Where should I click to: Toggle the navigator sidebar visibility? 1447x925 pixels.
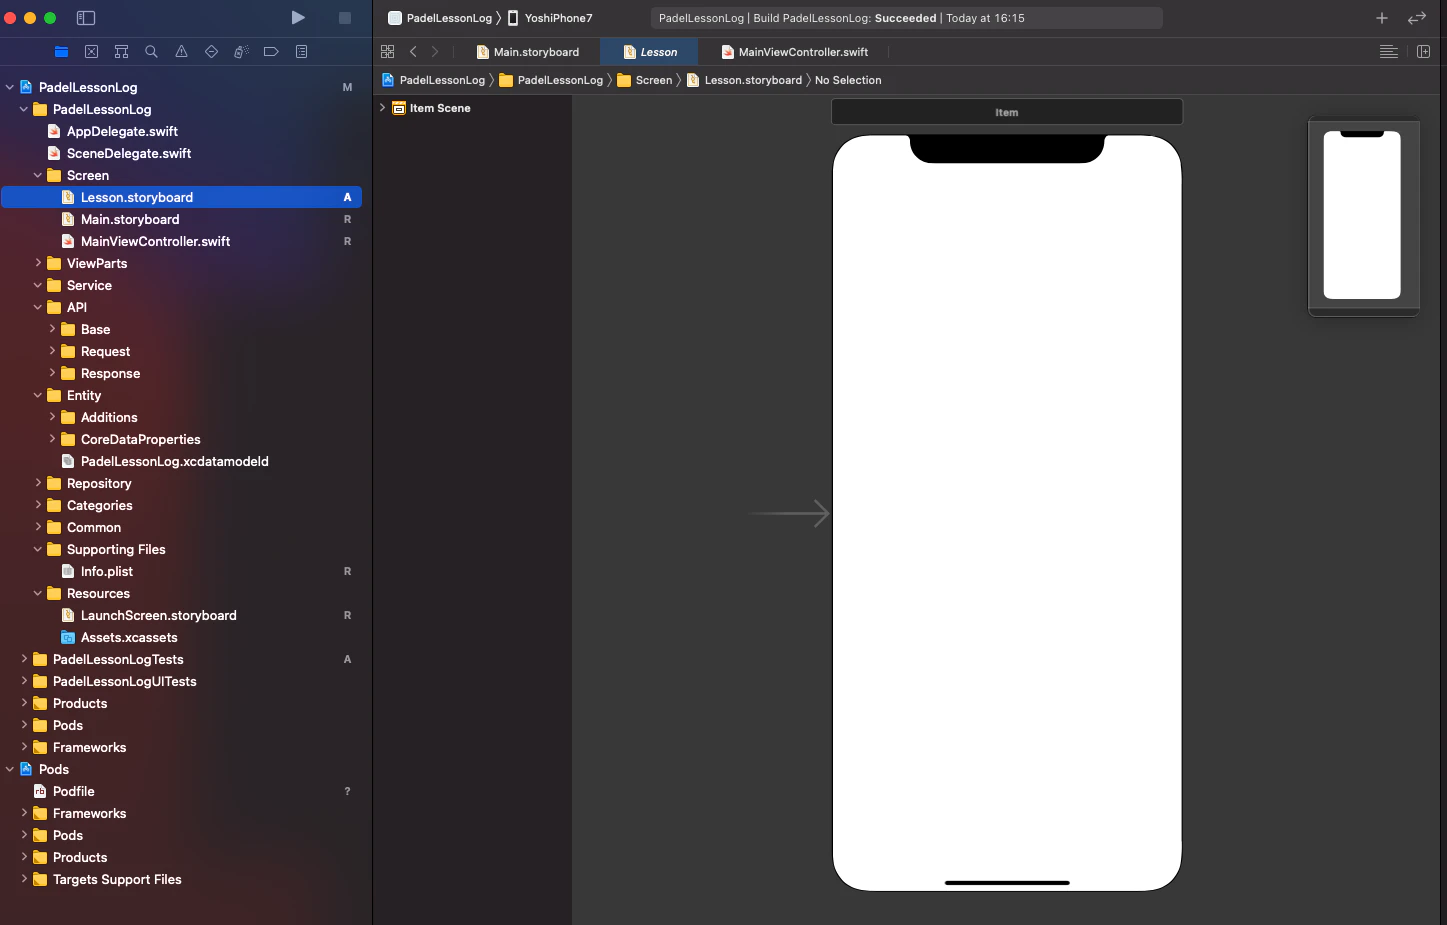(86, 18)
